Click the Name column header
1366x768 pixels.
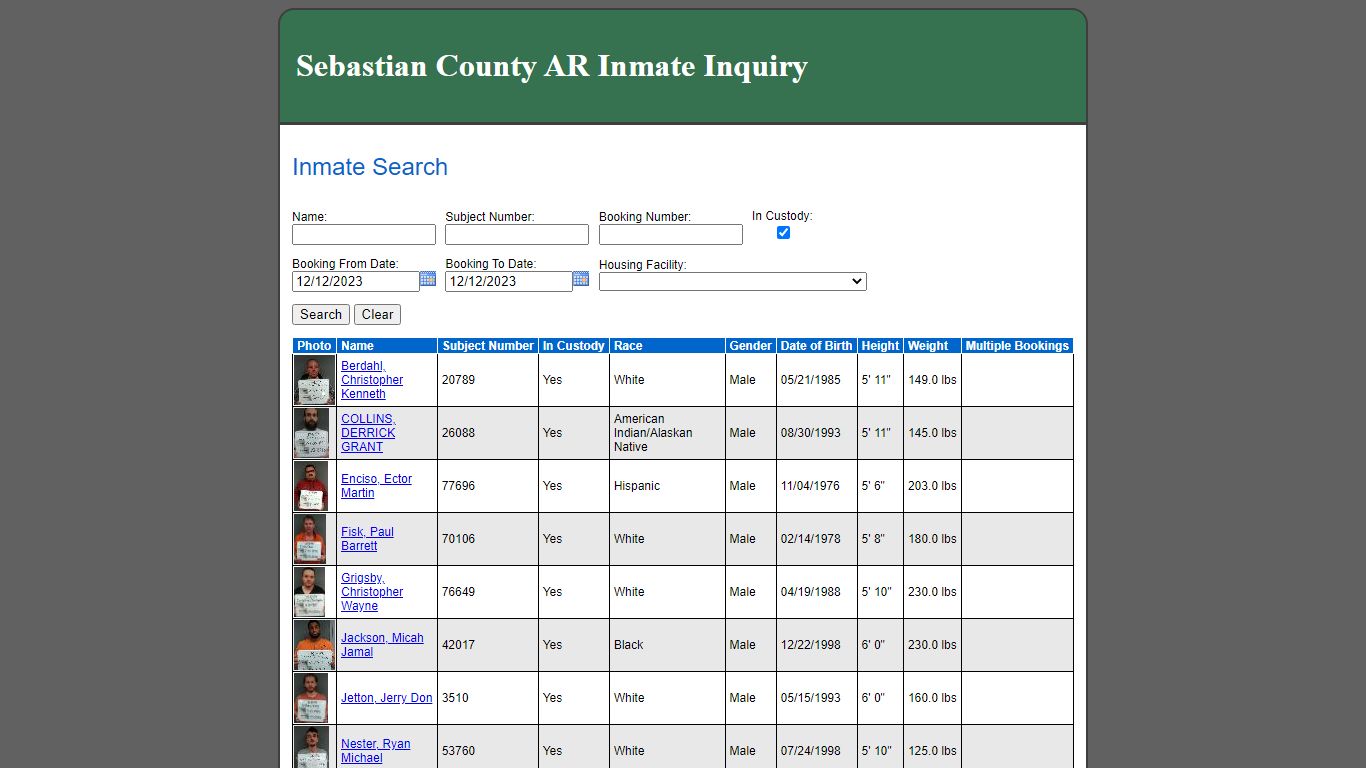387,346
